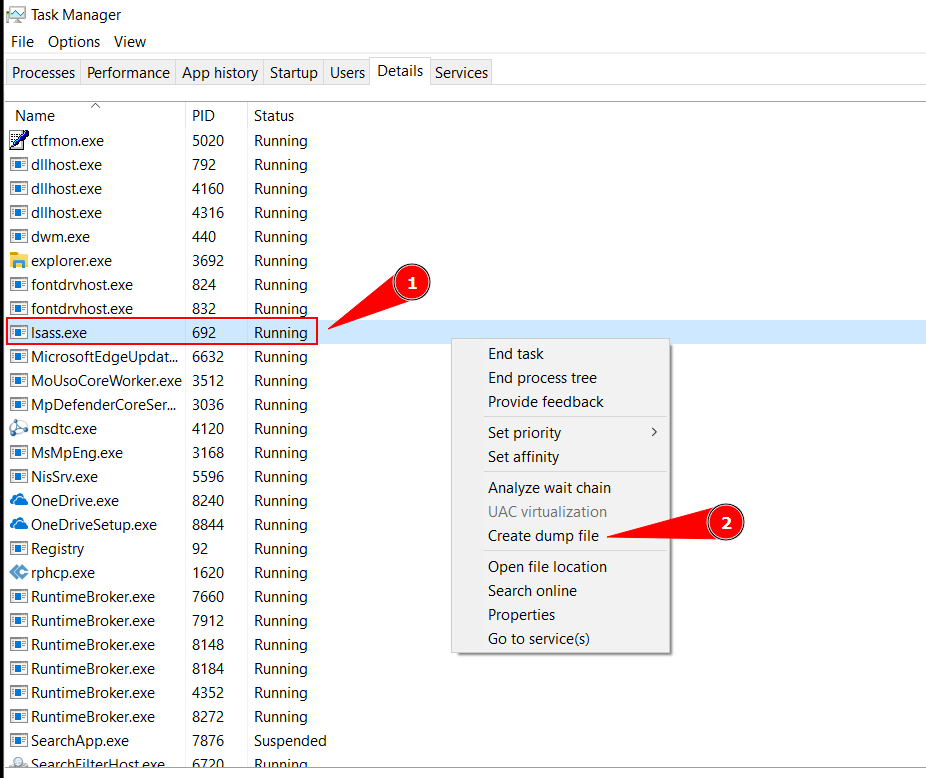The width and height of the screenshot is (926, 778).
Task: Click the OneDrive.exe cloud icon
Action: point(19,500)
